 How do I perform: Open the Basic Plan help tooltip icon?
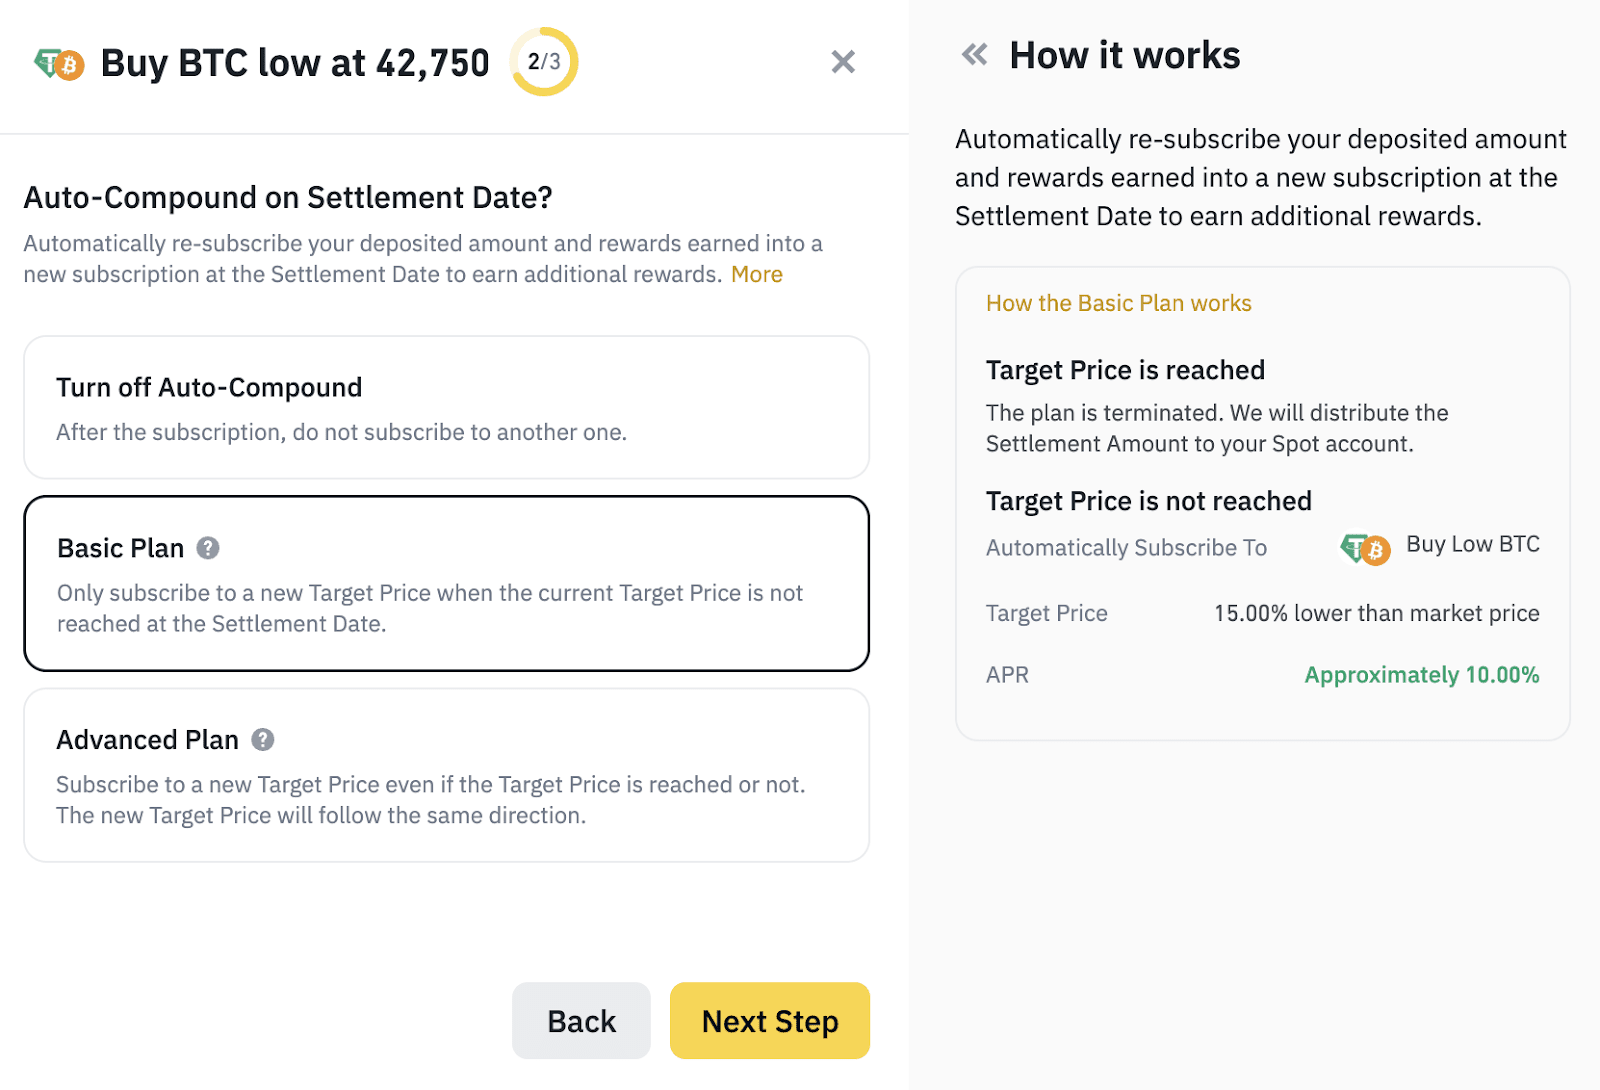pyautogui.click(x=208, y=548)
